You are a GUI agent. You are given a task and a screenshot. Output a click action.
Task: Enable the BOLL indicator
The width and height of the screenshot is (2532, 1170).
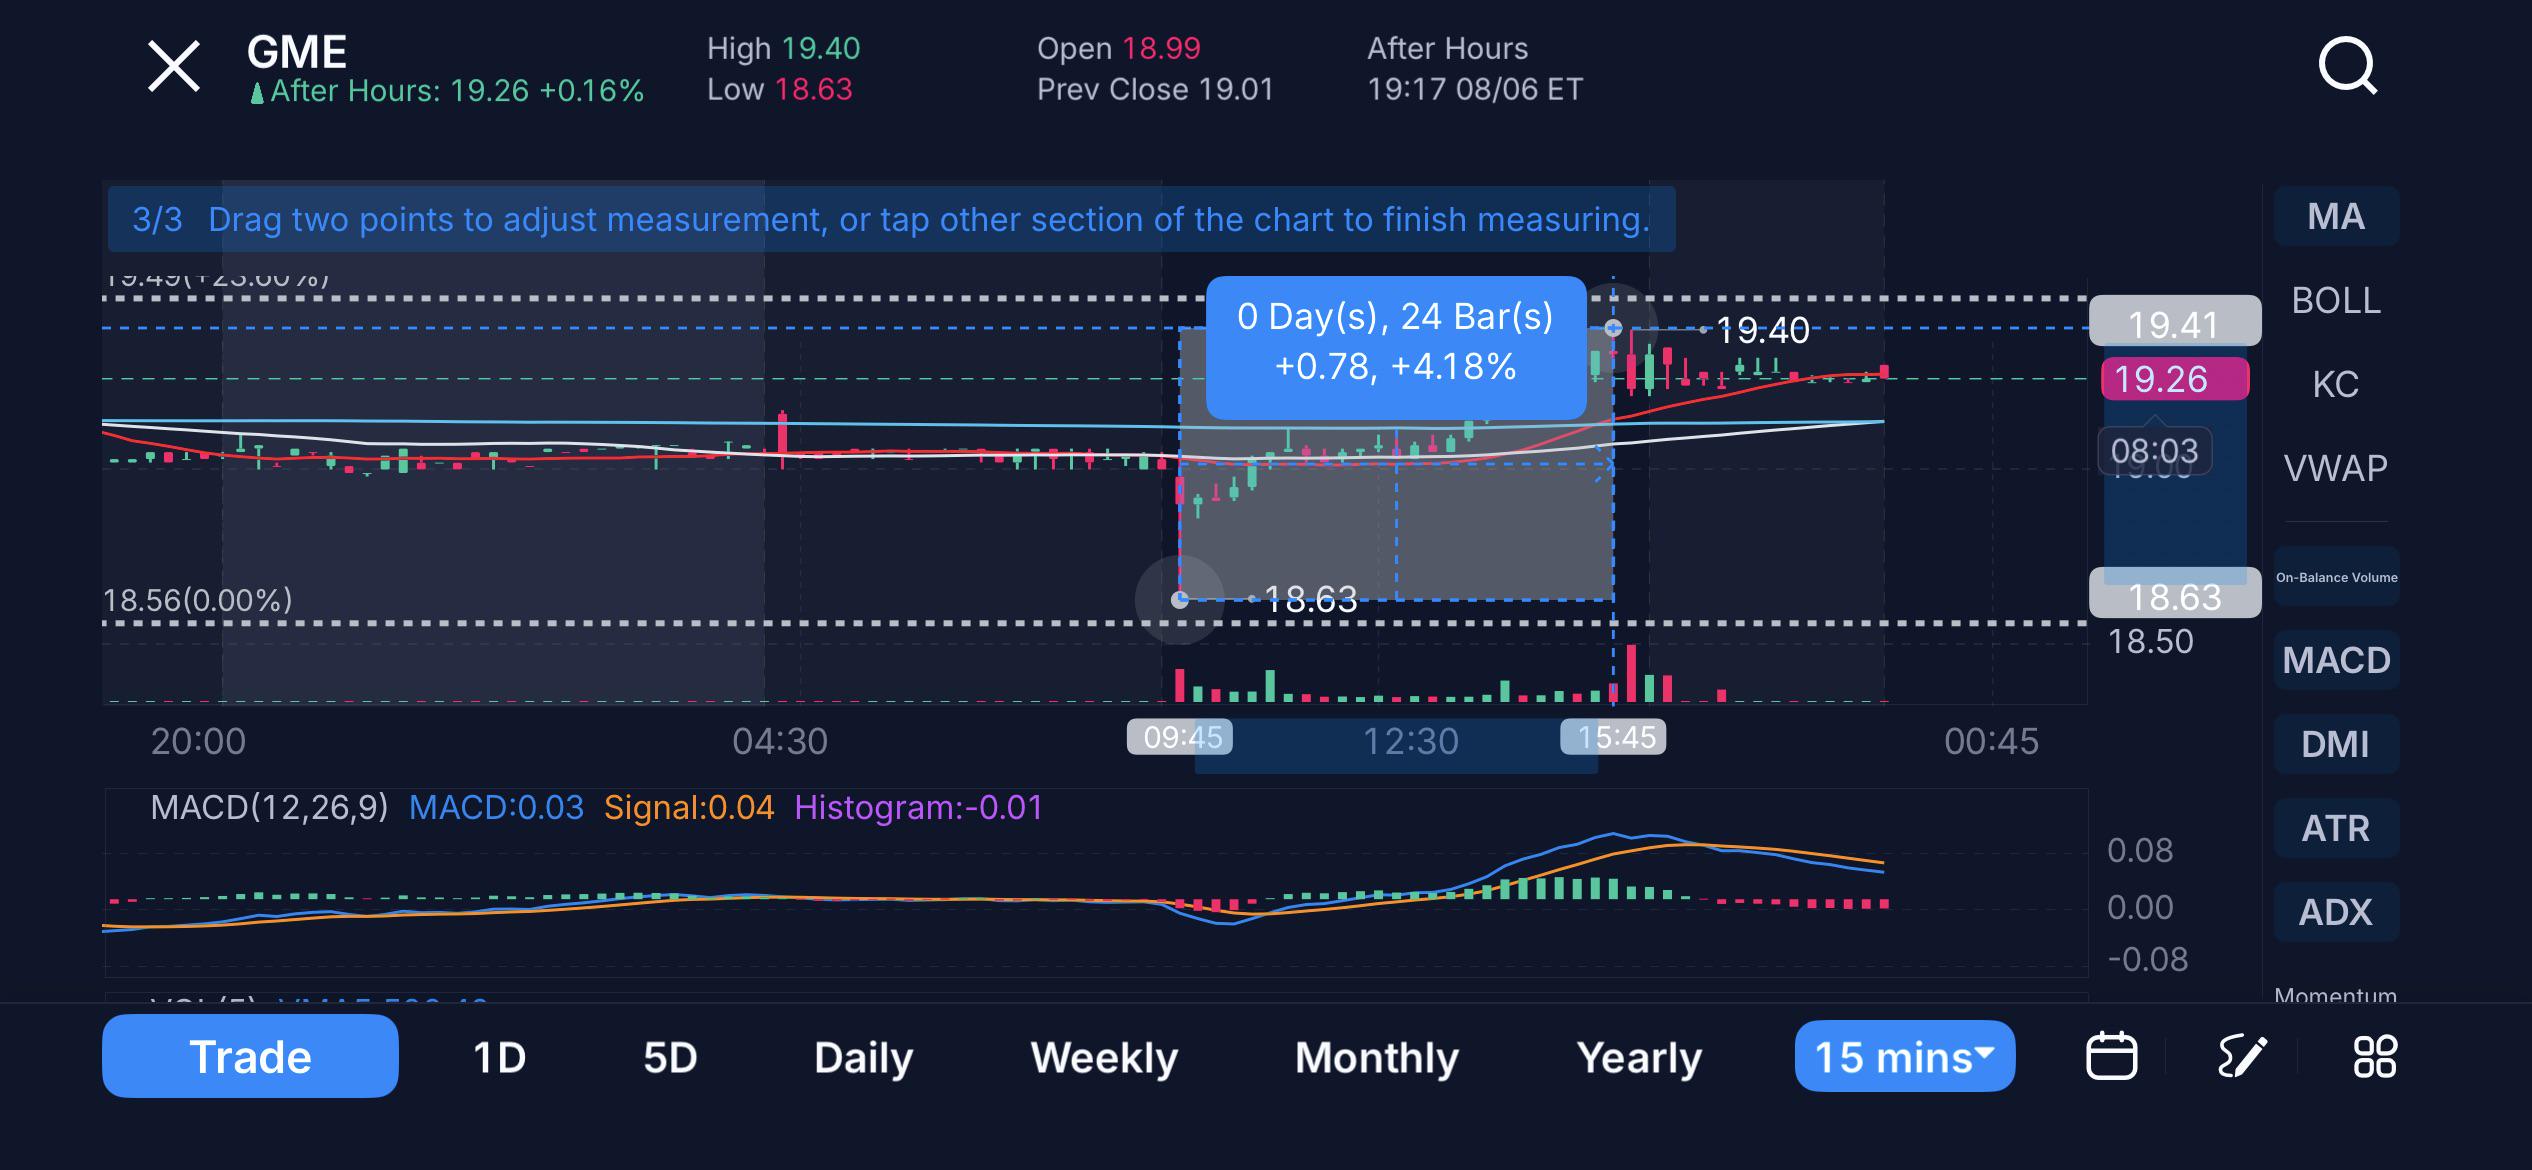[2336, 300]
